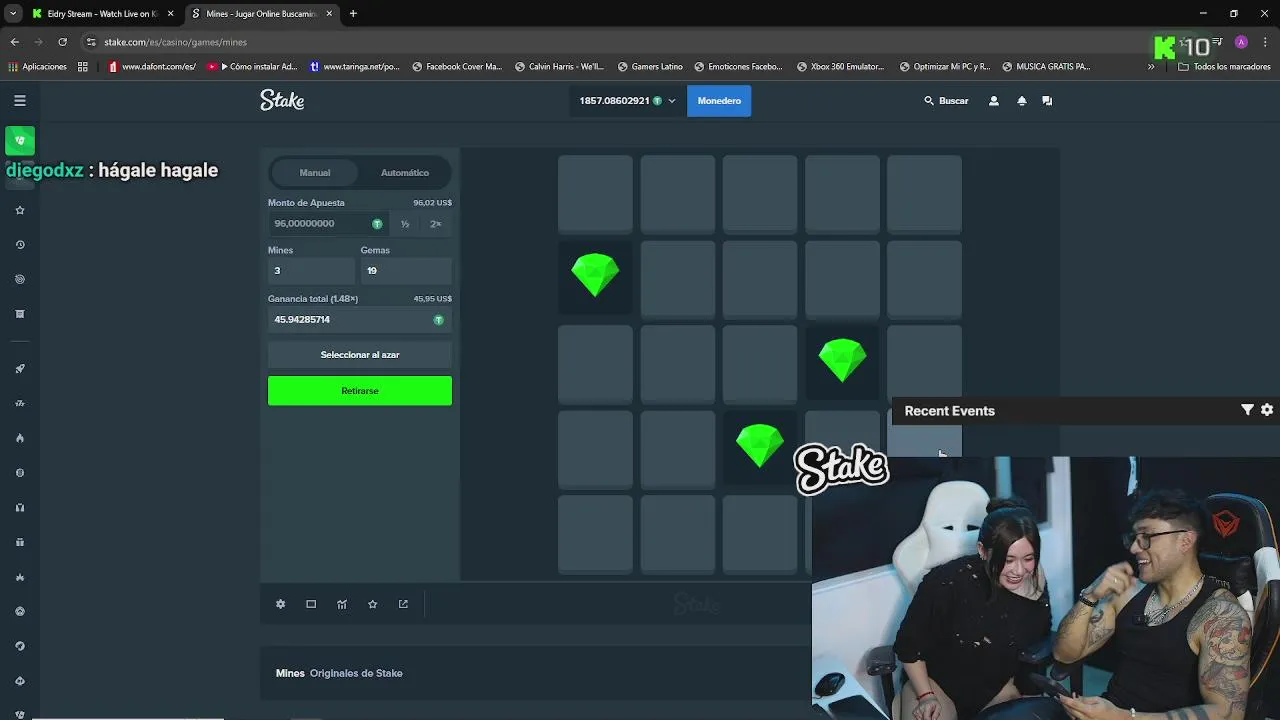This screenshot has width=1280, height=720.
Task: Click the gift box icon in sidebar
Action: tap(20, 542)
